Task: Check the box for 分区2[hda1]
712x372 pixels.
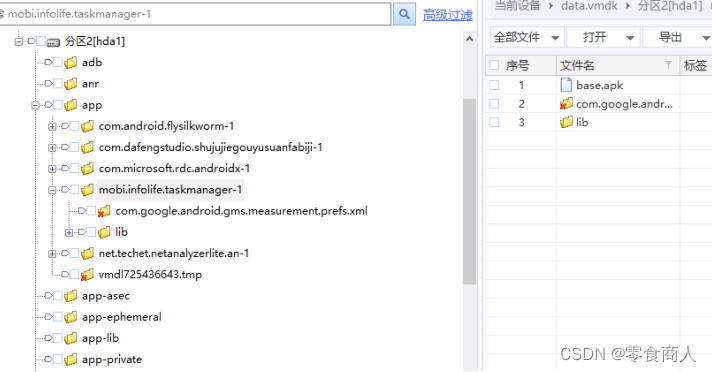Action: click(x=41, y=41)
